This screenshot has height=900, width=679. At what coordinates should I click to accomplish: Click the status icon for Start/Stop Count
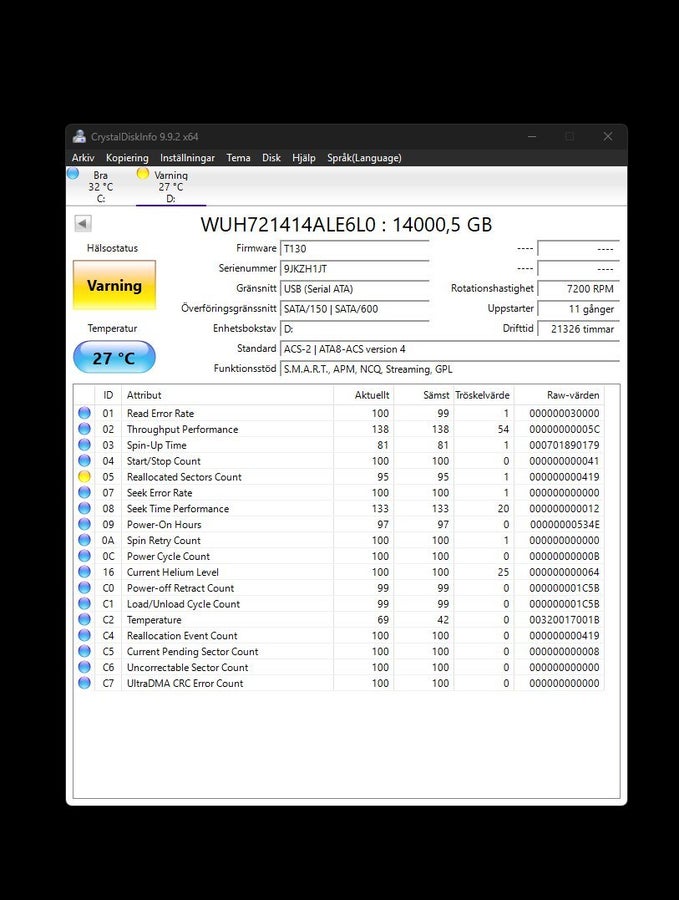[x=84, y=460]
